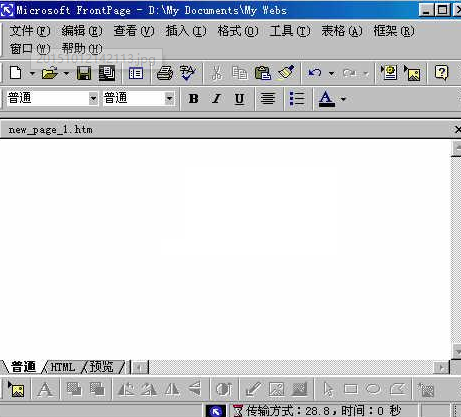Click the new_page_1.htm page title
The image size is (461, 417).
(50, 130)
